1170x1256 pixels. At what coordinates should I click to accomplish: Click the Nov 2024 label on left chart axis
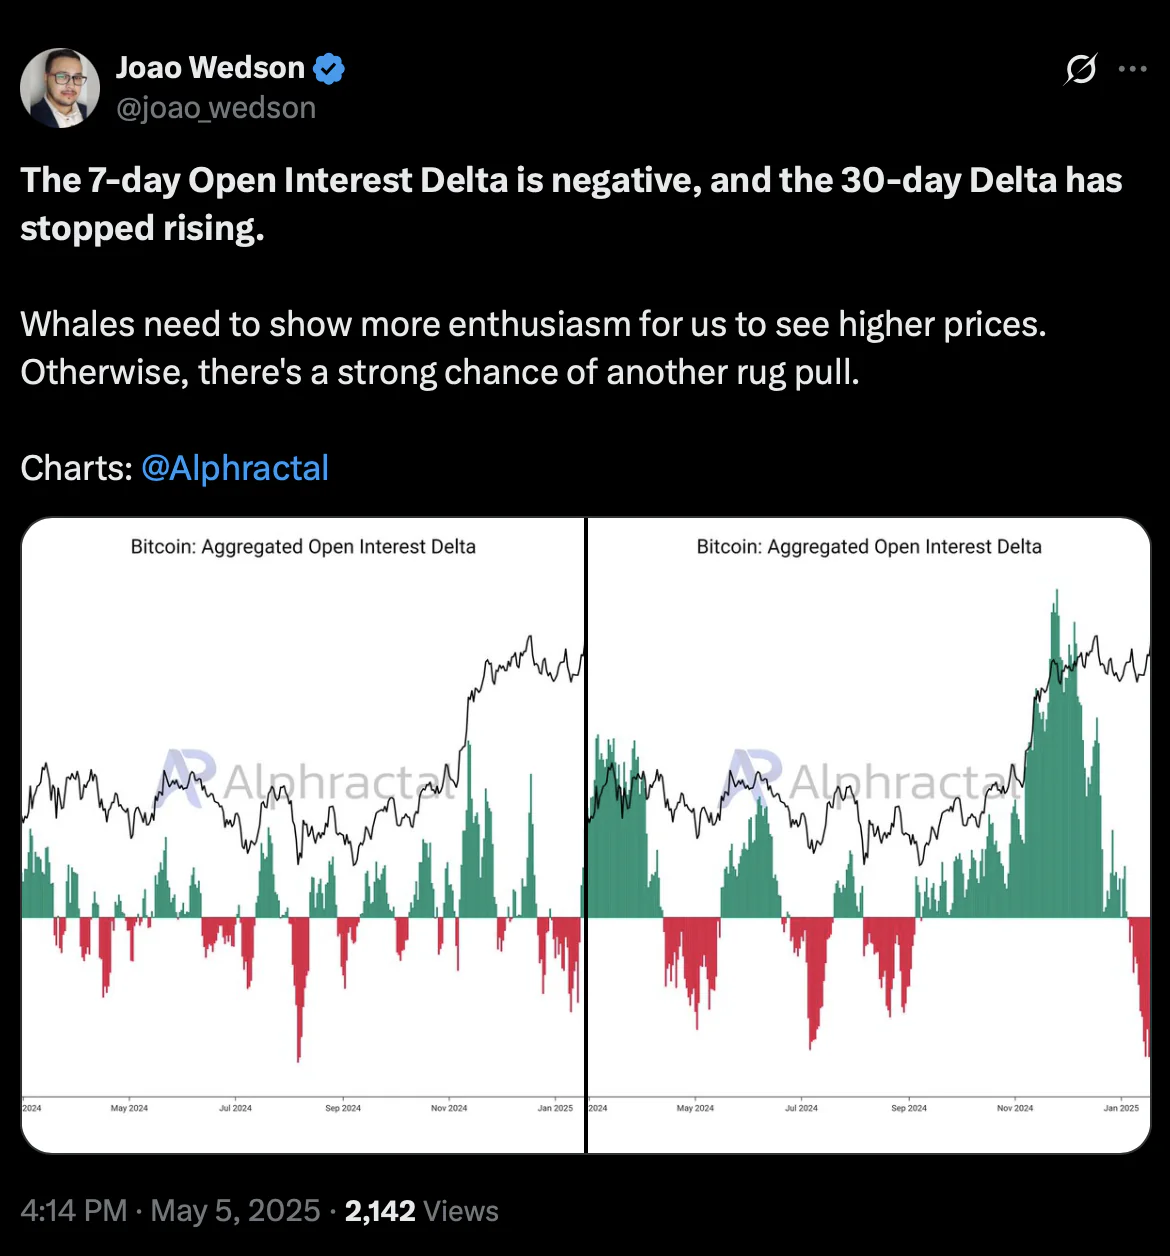(x=449, y=1108)
